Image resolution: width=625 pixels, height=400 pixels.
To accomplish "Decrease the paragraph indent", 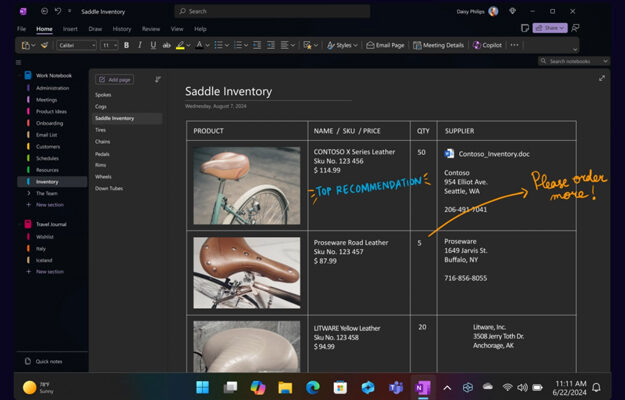I will coord(257,45).
